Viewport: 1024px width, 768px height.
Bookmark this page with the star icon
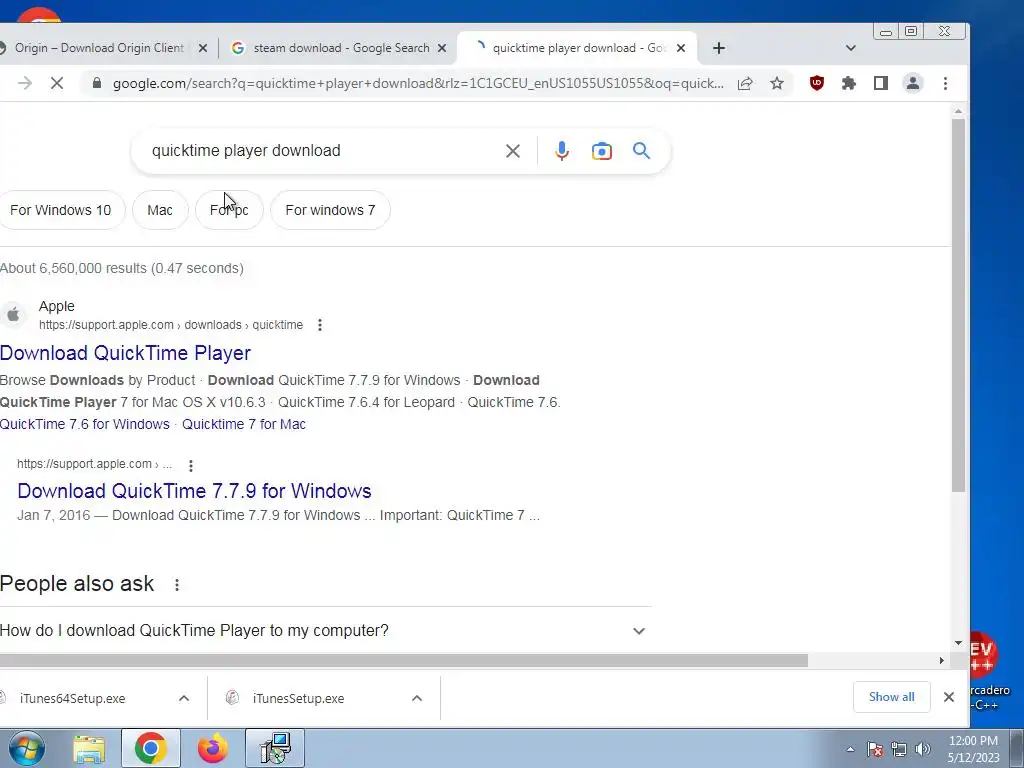point(776,83)
